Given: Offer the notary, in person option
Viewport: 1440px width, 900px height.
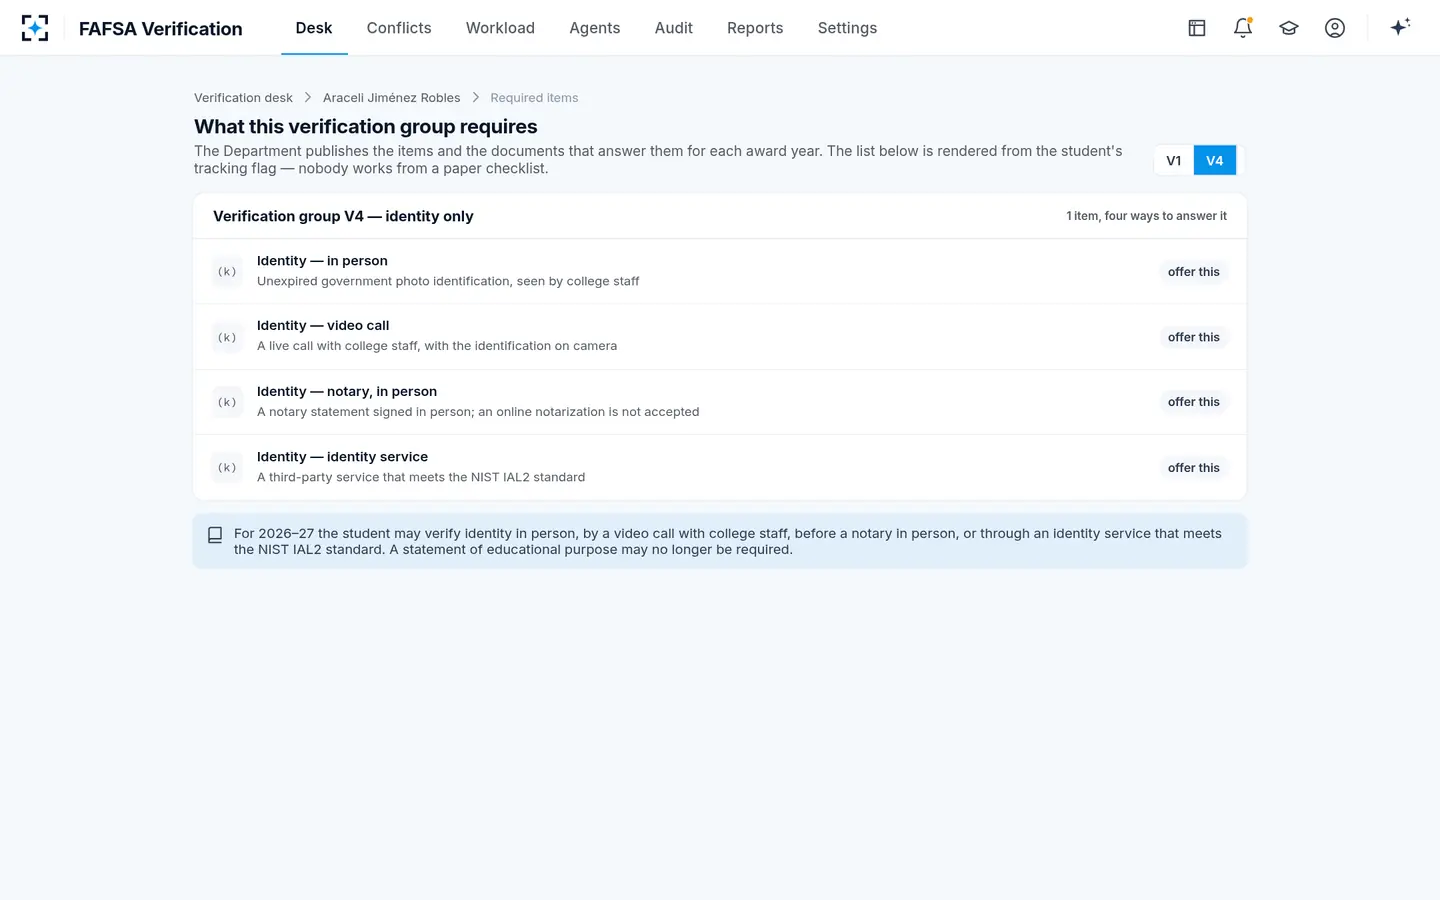Looking at the screenshot, I should pyautogui.click(x=1194, y=402).
